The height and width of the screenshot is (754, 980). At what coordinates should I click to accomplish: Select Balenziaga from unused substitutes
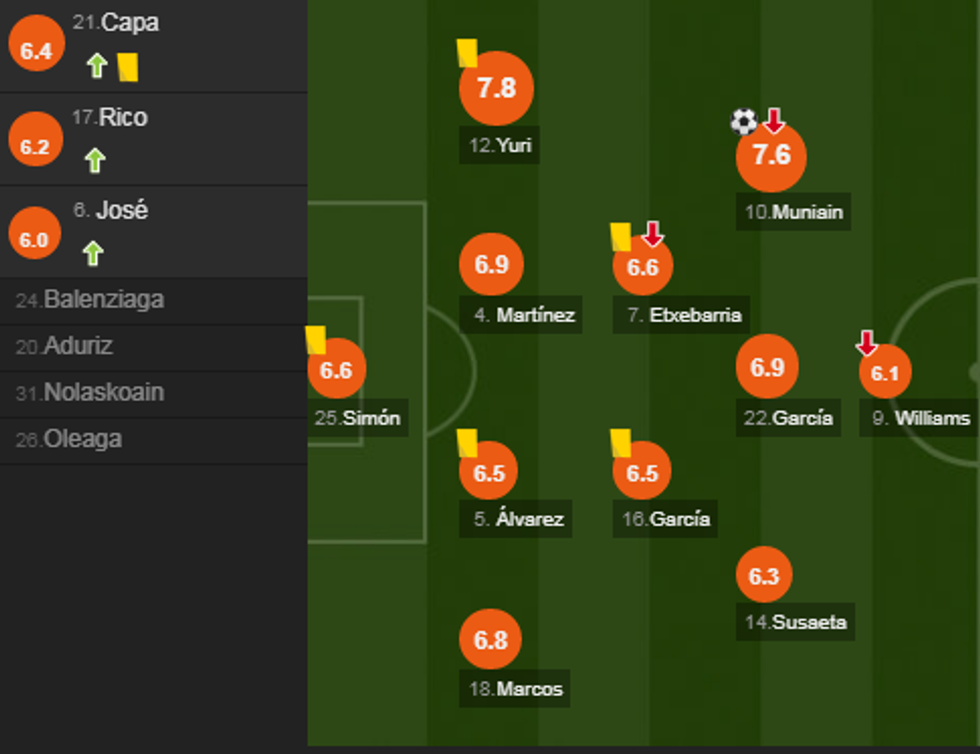103,300
